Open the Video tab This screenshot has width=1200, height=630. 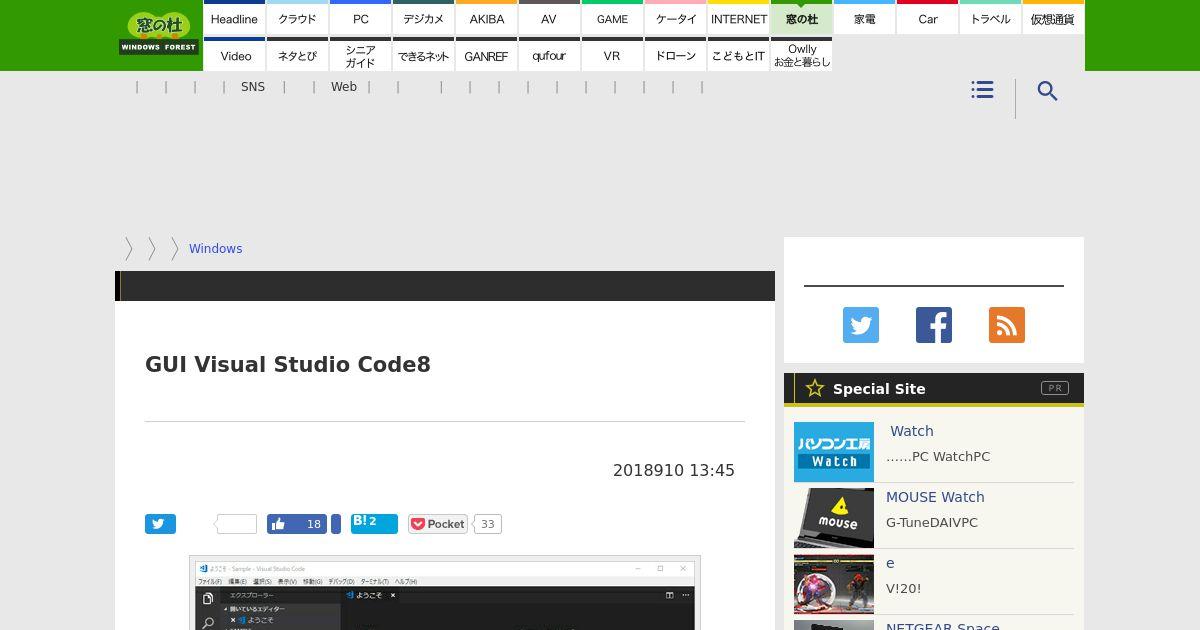tap(234, 55)
